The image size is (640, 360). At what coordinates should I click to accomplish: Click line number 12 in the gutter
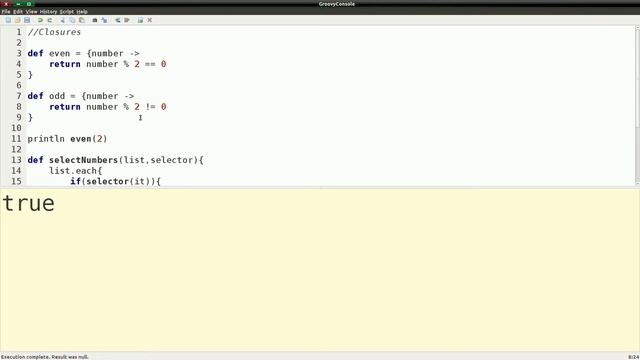point(16,149)
